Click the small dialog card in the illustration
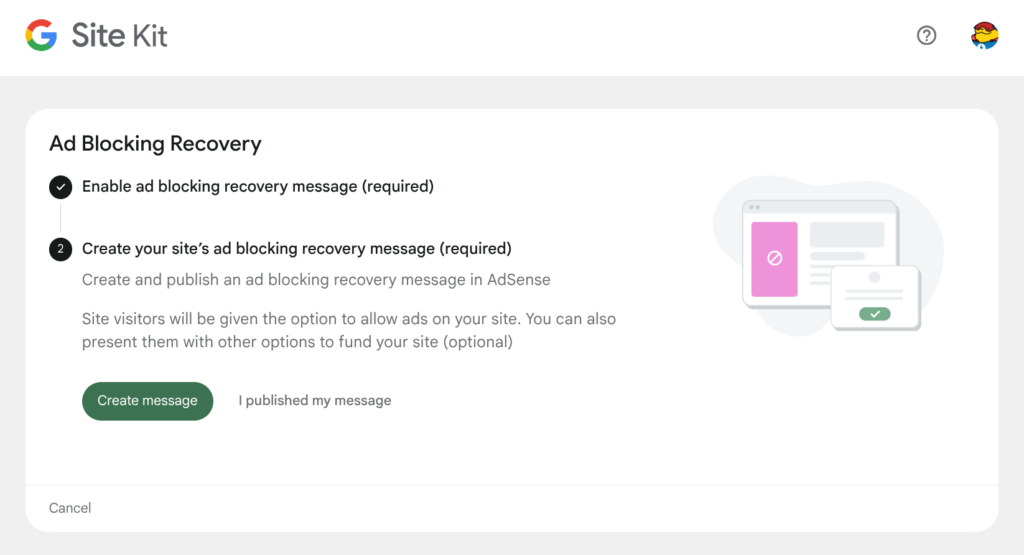Viewport: 1024px width, 555px height. click(x=876, y=298)
